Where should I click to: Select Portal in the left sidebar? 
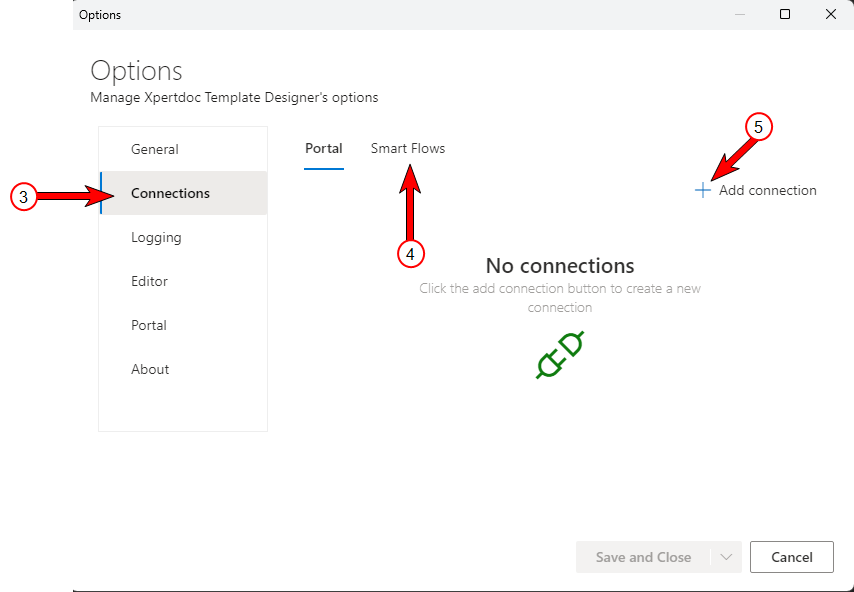point(184,326)
